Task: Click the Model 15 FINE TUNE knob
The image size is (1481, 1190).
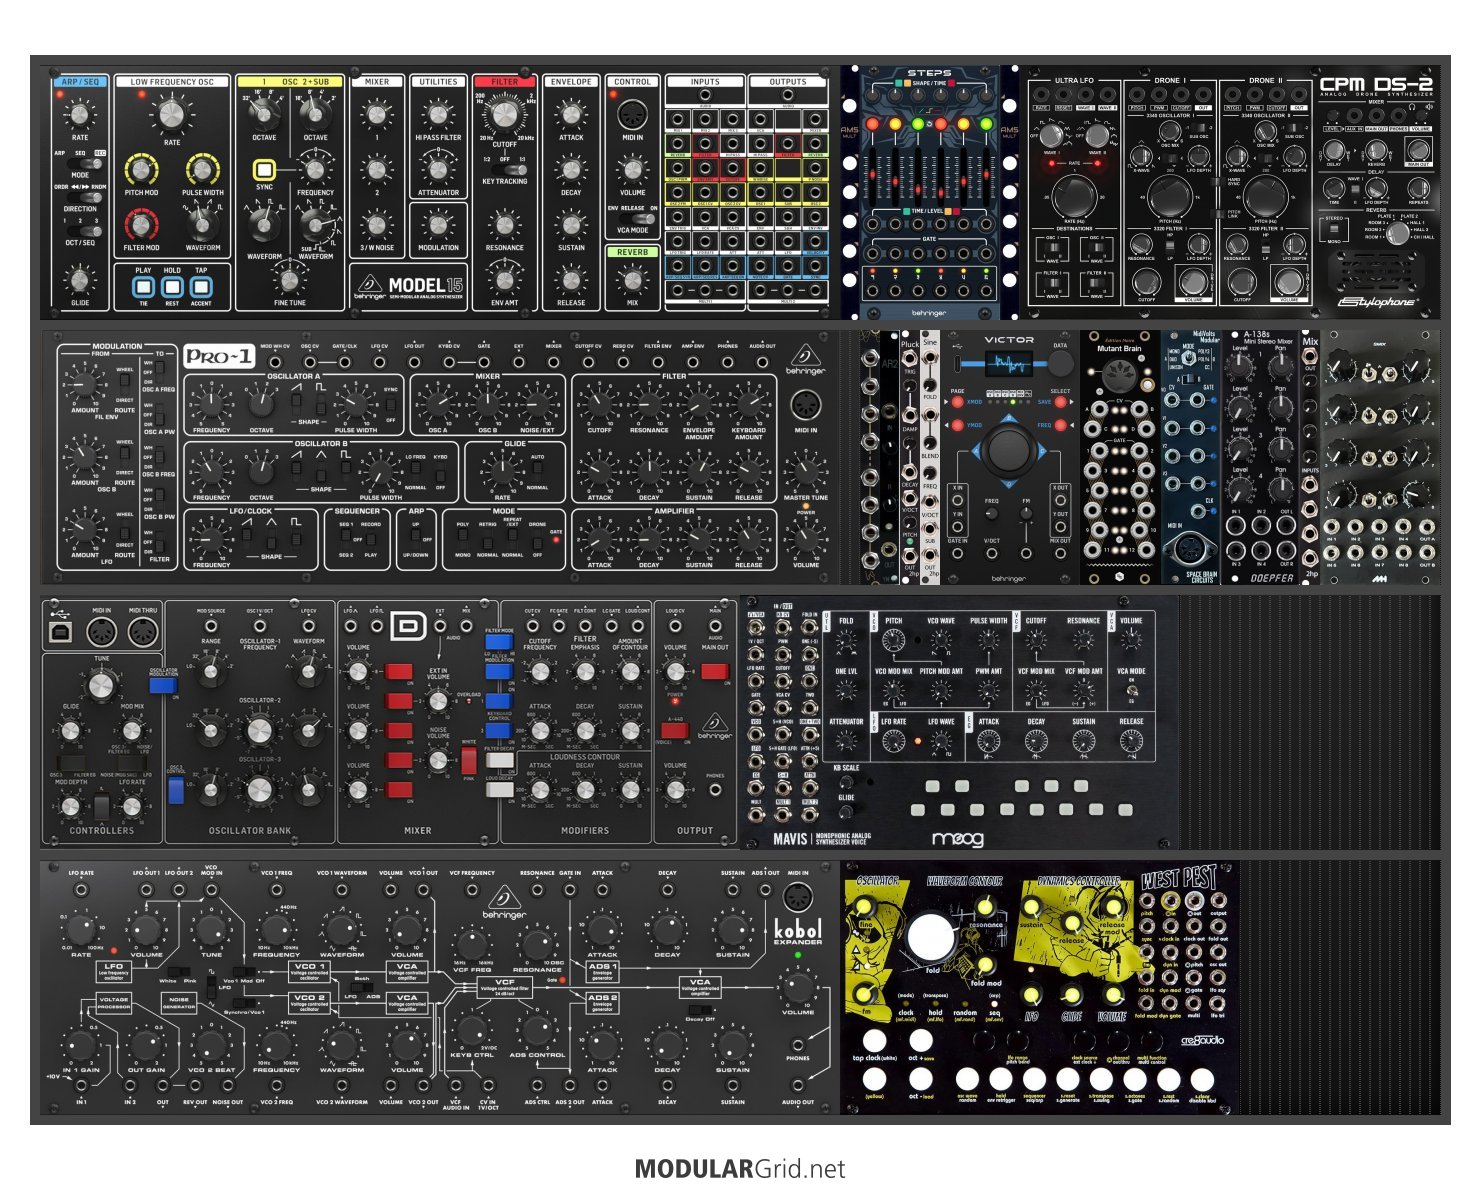Action: (x=289, y=280)
